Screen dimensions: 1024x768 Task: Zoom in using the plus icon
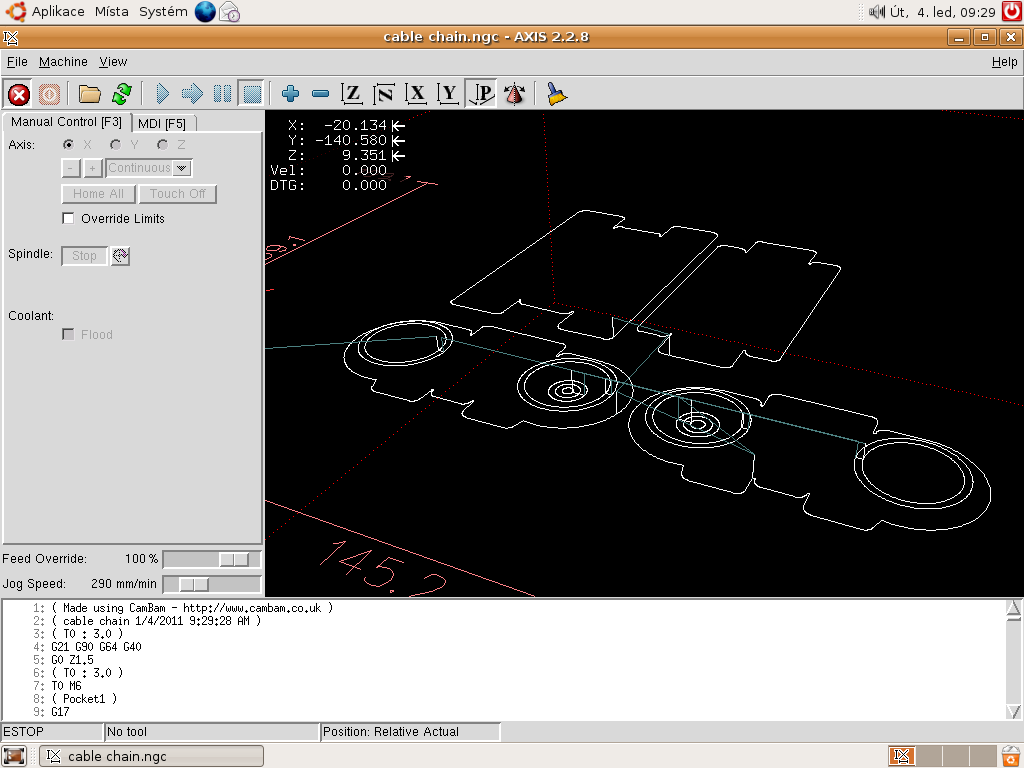tap(291, 94)
